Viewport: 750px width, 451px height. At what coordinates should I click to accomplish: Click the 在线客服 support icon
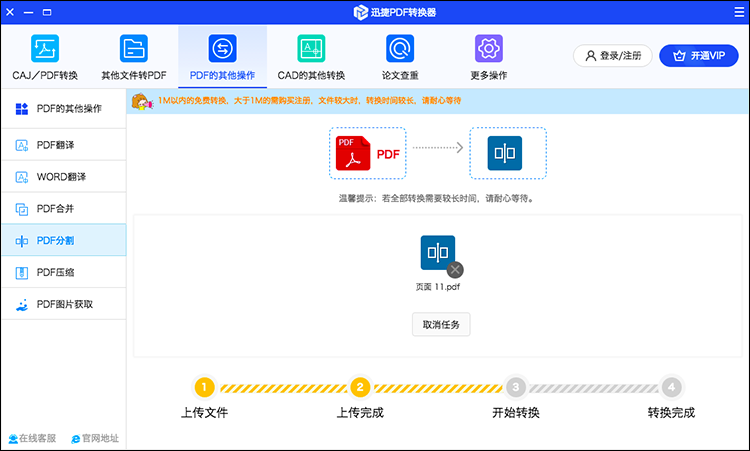pos(13,439)
